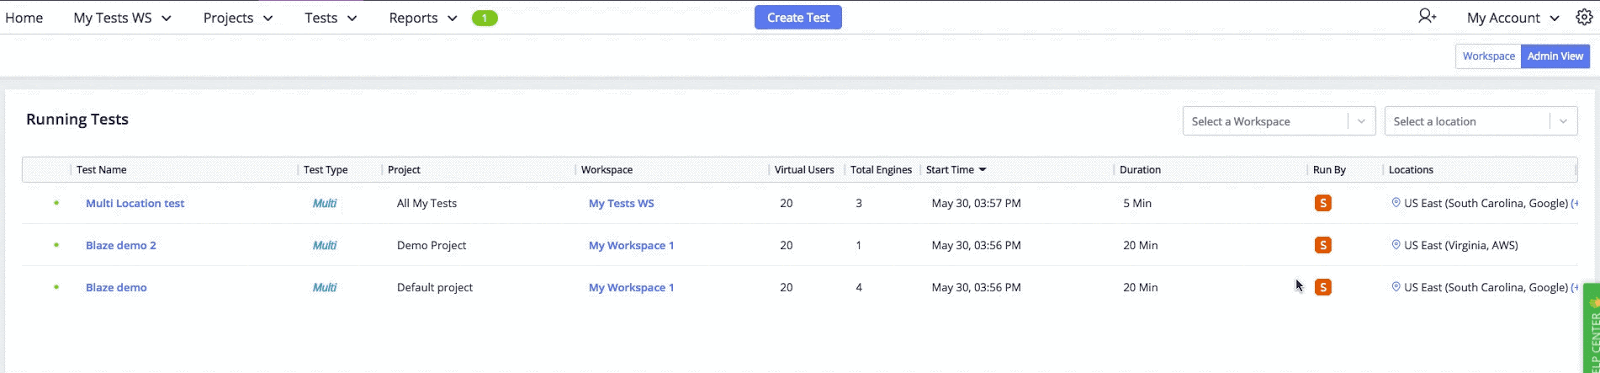1600x373 pixels.
Task: Click the Run By avatar for Multi Location test
Action: pyautogui.click(x=1323, y=203)
